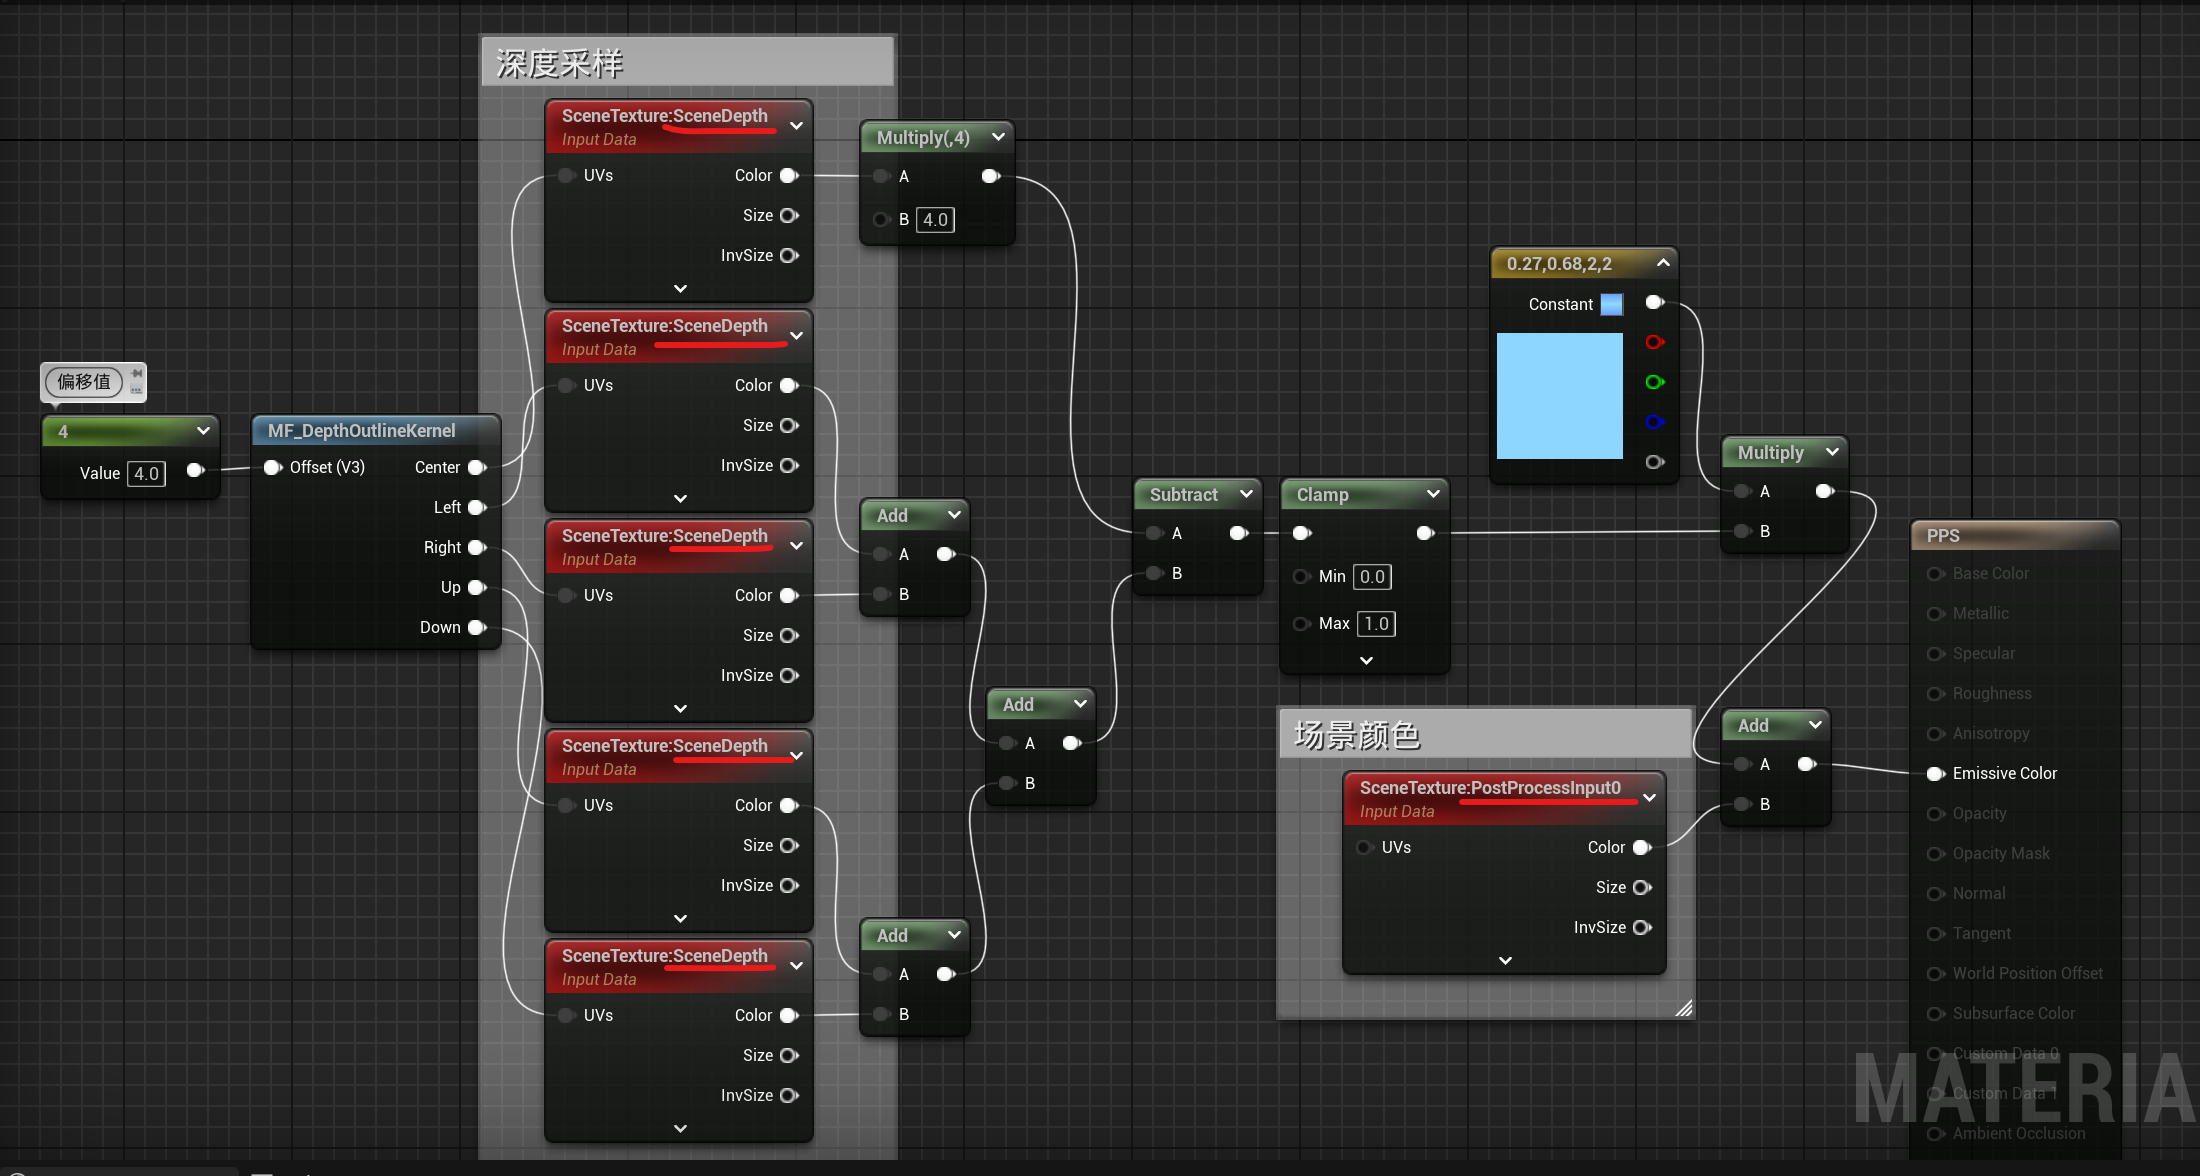
Task: Expand the Clamp node's bottom chevron
Action: (1366, 661)
